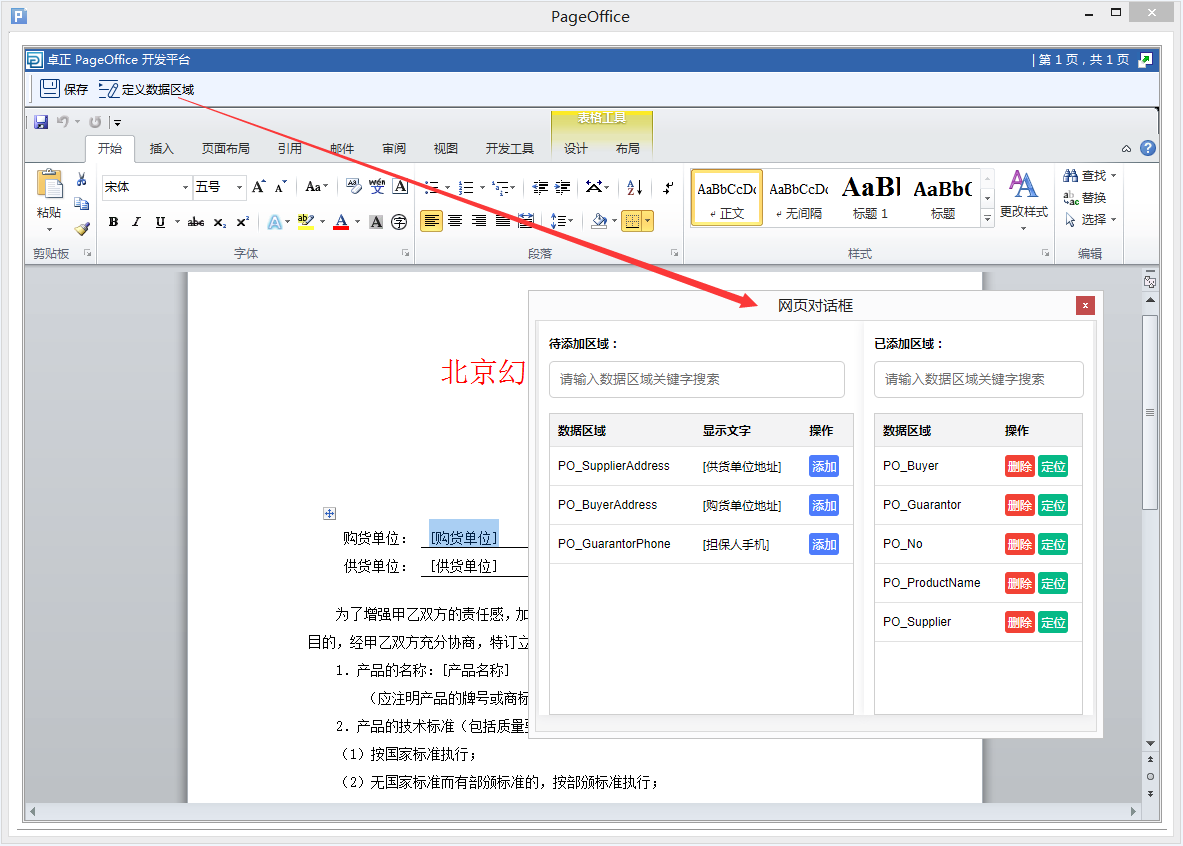Click the Increase Indent icon
Viewport: 1183px width, 846px height.
coord(563,187)
